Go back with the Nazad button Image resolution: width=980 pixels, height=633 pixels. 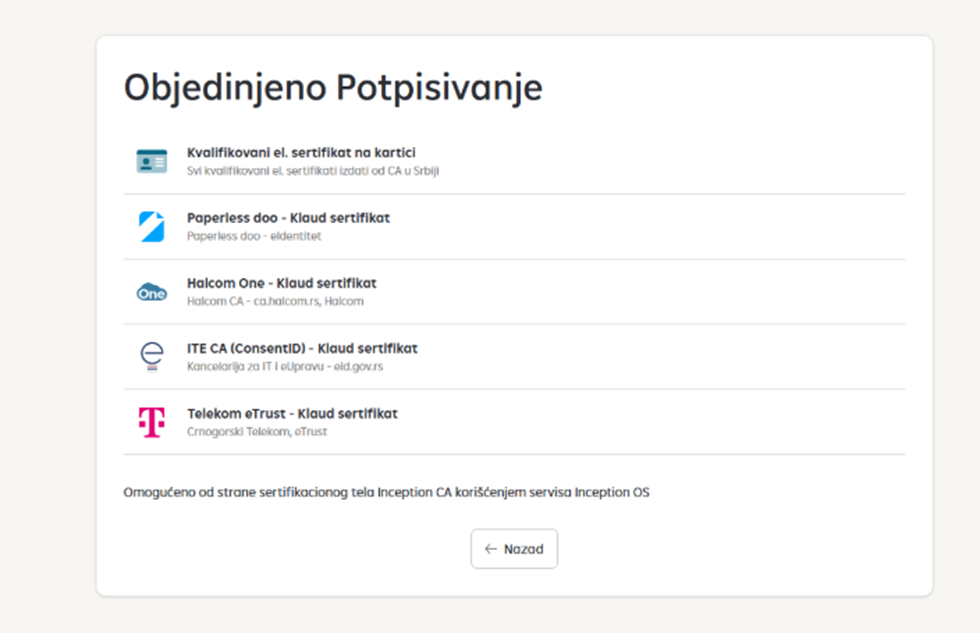(514, 549)
